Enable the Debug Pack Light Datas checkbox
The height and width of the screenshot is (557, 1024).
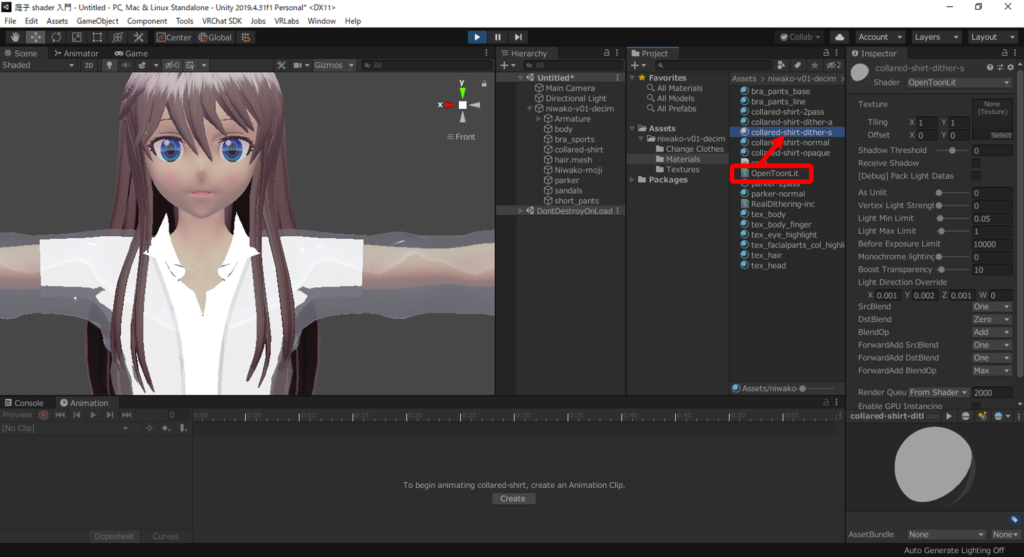(976, 176)
